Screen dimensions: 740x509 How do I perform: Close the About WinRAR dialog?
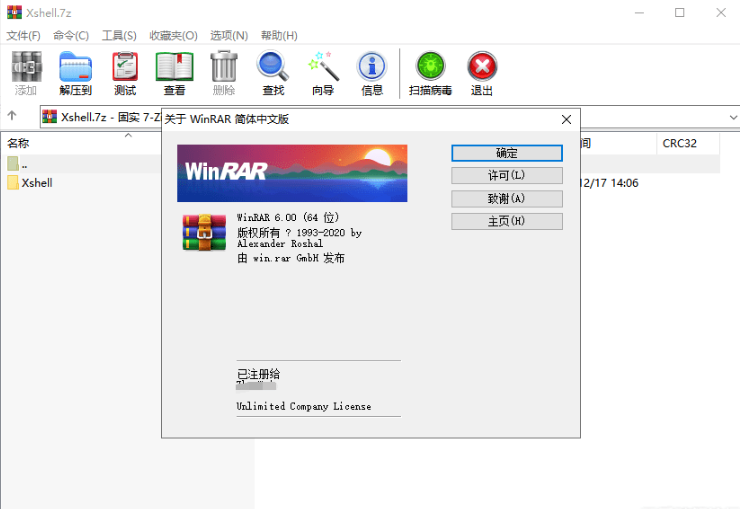click(x=566, y=119)
